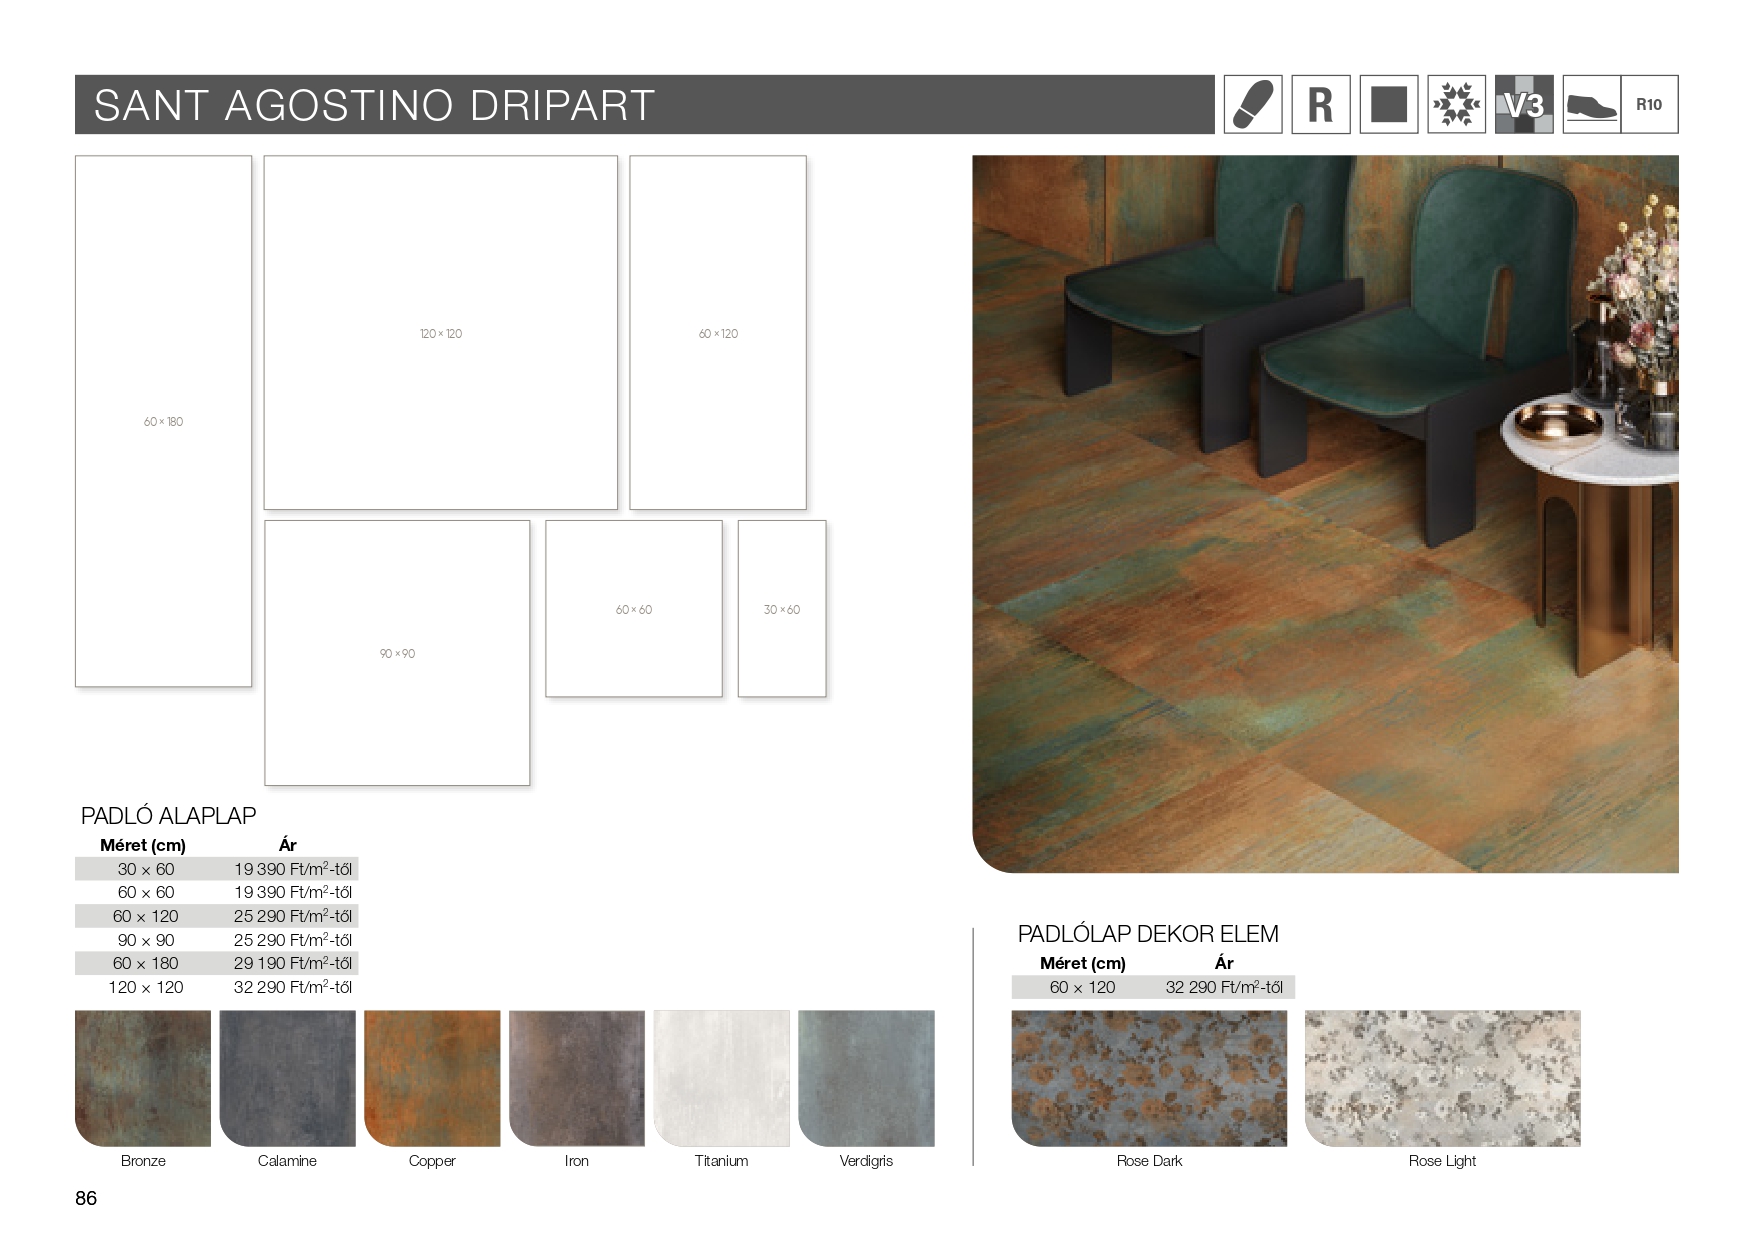Click the 60 × 180 tile size diagram

click(x=163, y=421)
